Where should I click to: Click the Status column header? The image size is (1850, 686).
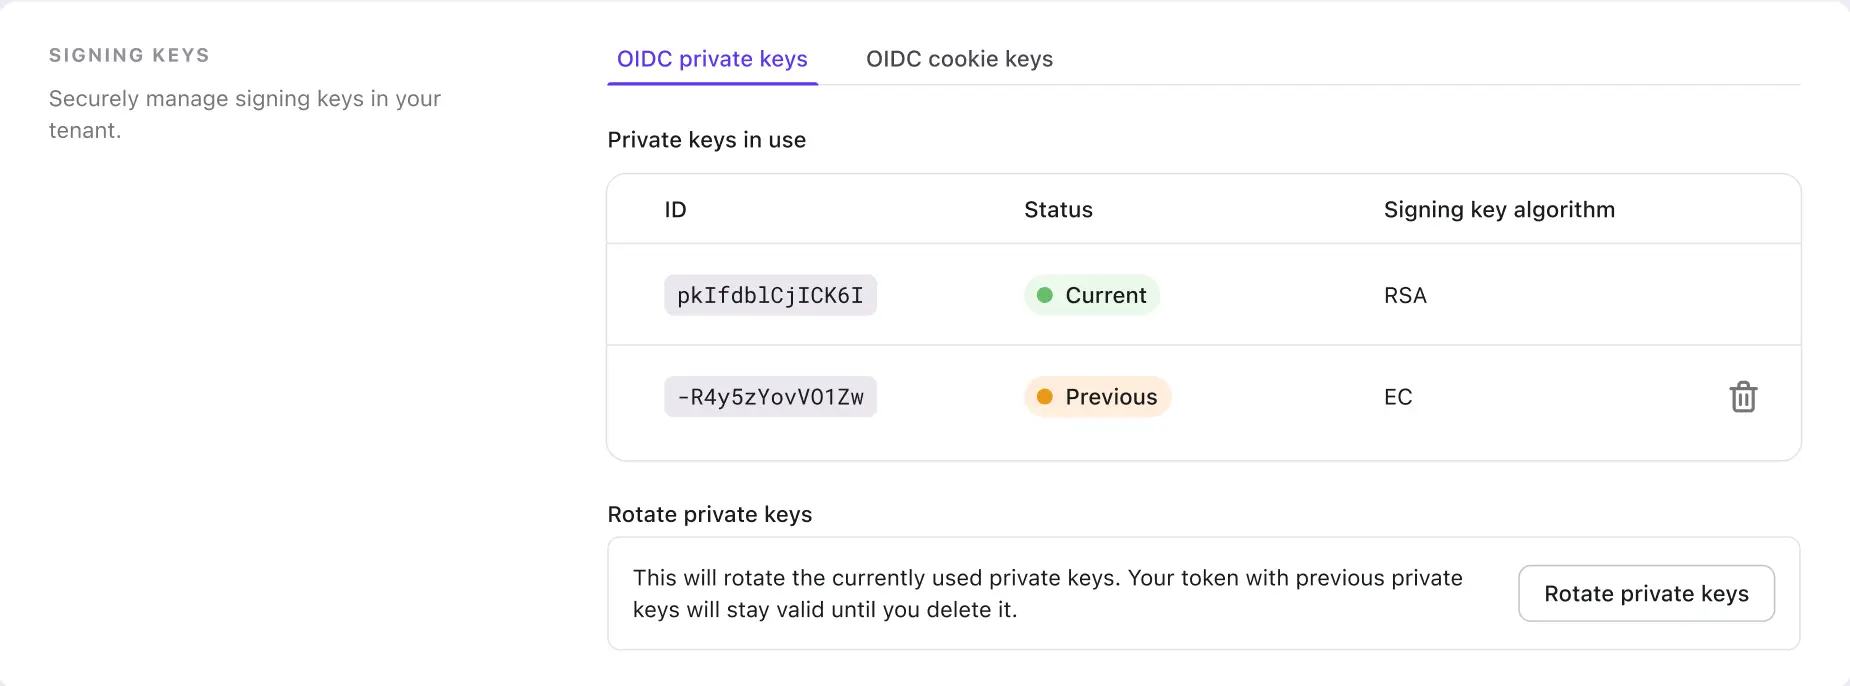pos(1058,209)
